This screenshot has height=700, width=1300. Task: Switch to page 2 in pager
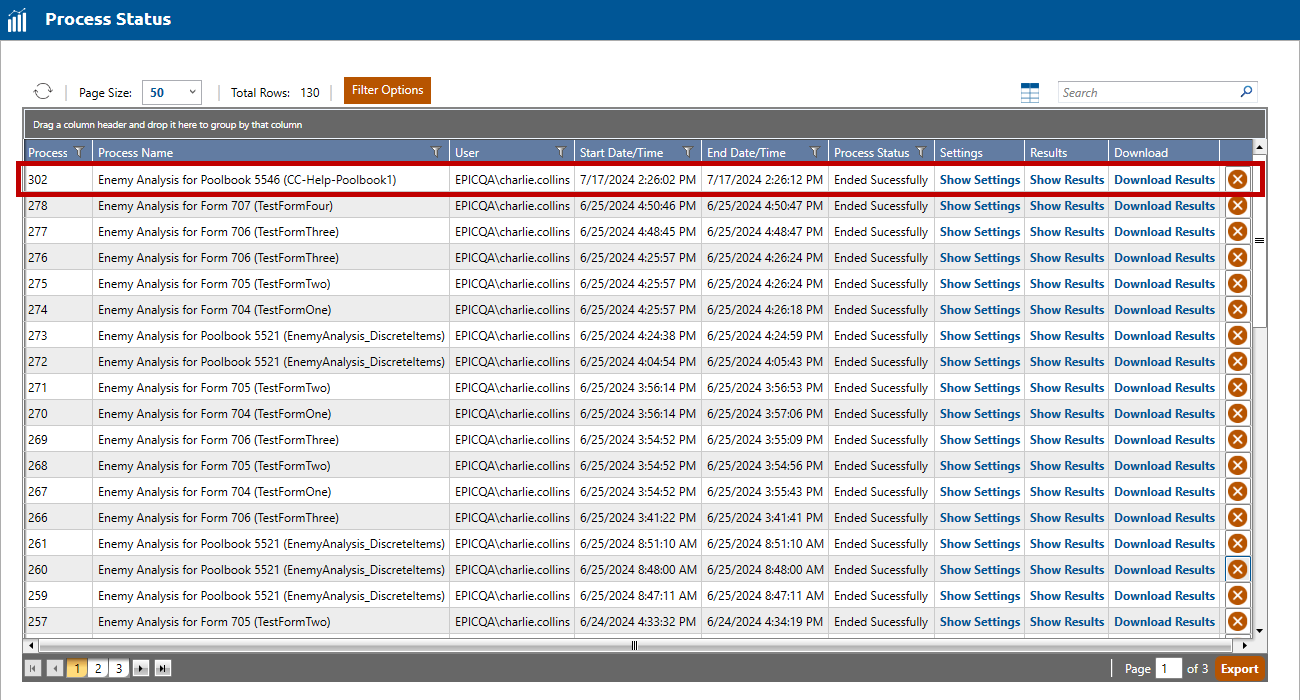pos(98,669)
